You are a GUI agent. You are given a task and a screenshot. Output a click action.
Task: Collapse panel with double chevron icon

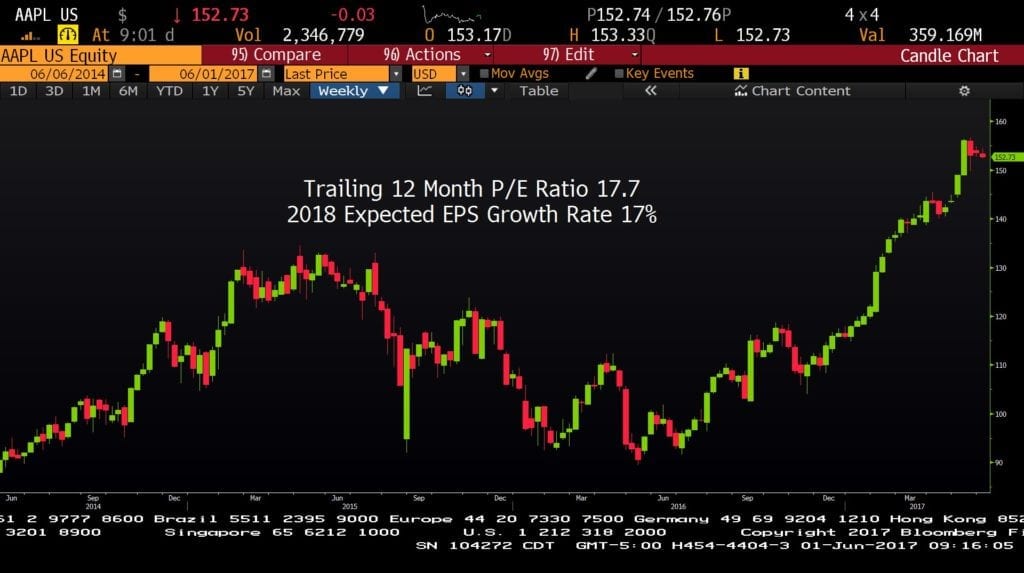coord(650,91)
